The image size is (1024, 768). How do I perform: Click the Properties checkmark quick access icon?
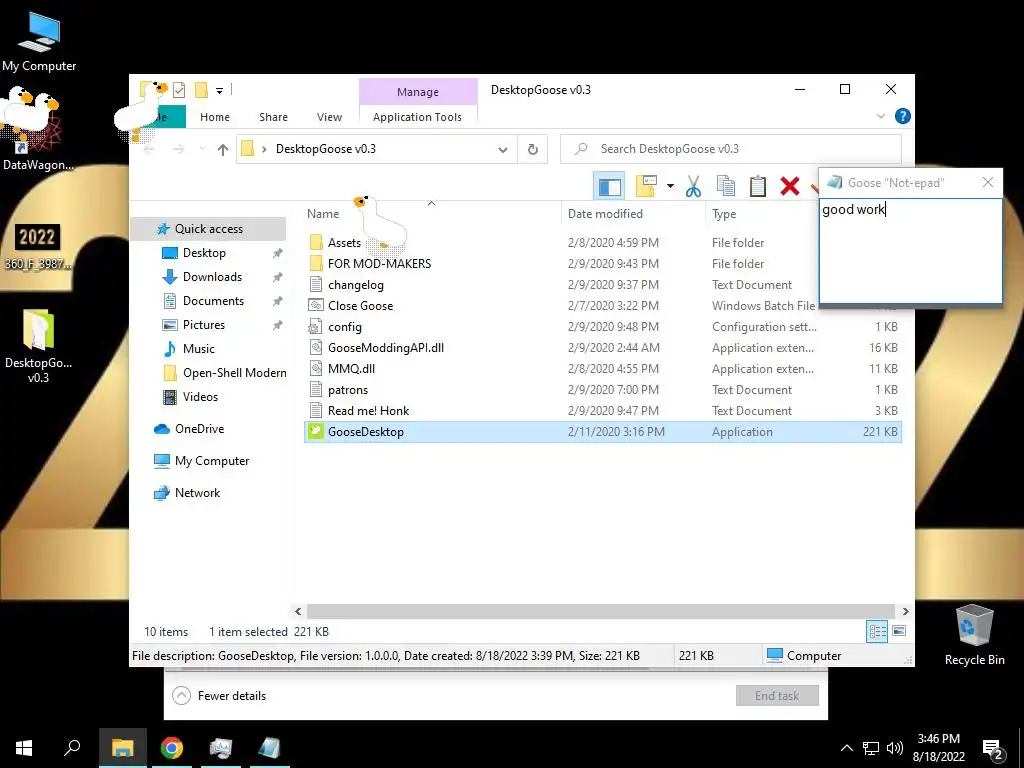(x=179, y=89)
